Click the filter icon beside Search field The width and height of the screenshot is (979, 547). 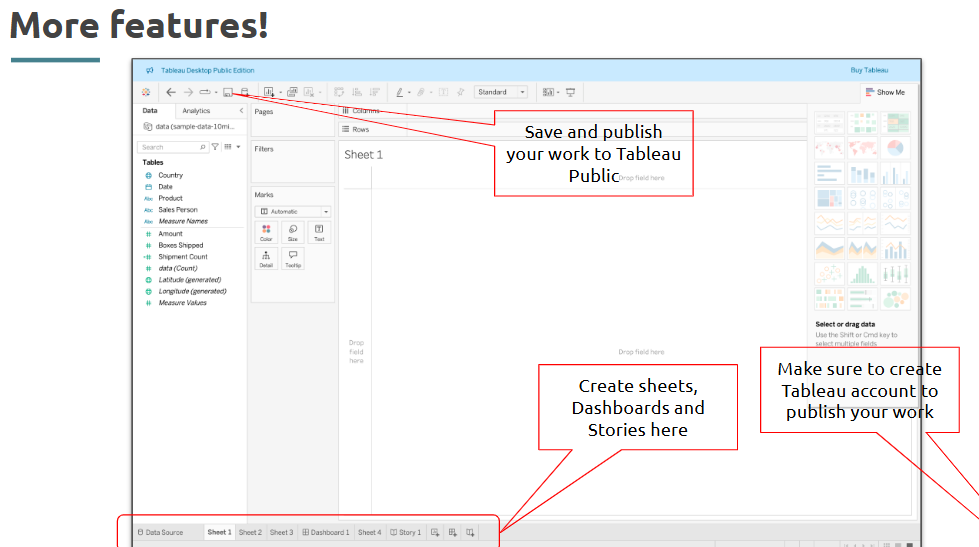[x=215, y=147]
